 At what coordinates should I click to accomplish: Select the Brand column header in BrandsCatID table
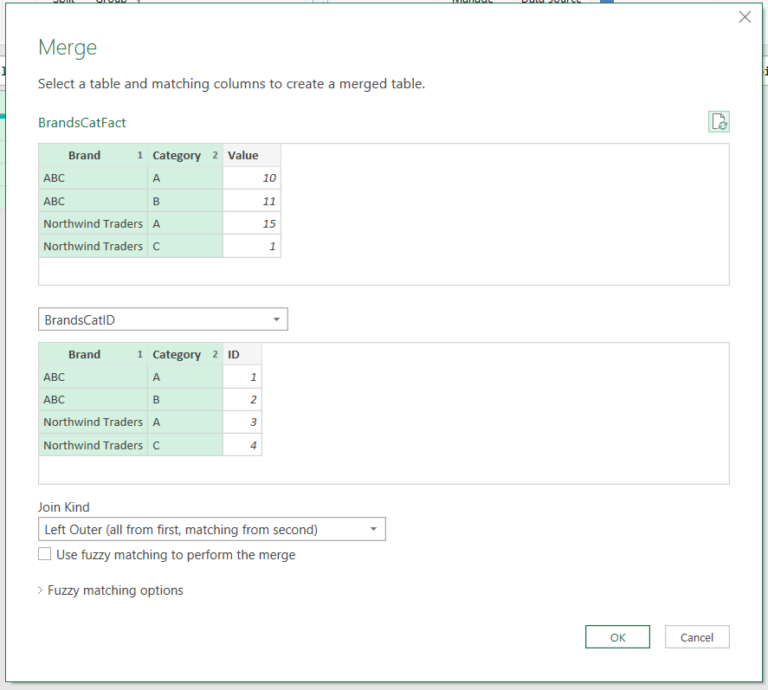[x=93, y=354]
